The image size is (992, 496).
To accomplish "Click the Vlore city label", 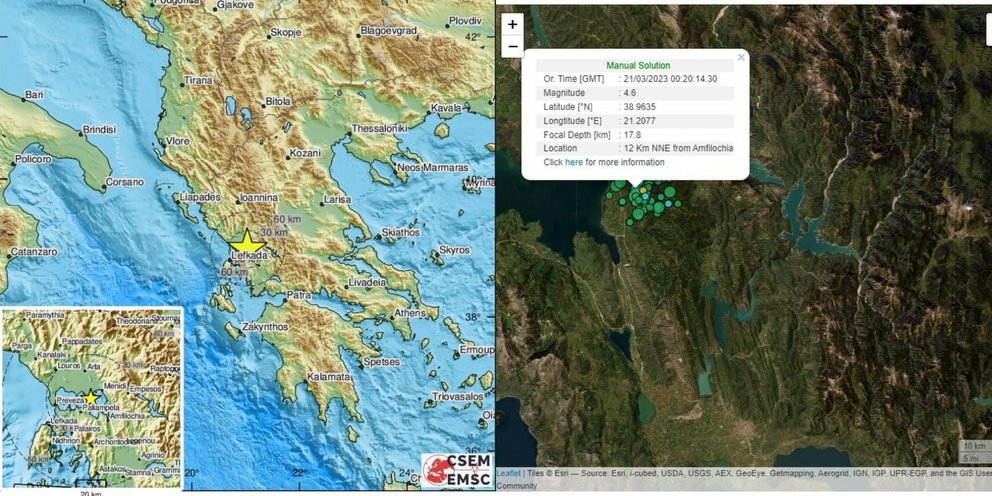I will click(x=178, y=141).
